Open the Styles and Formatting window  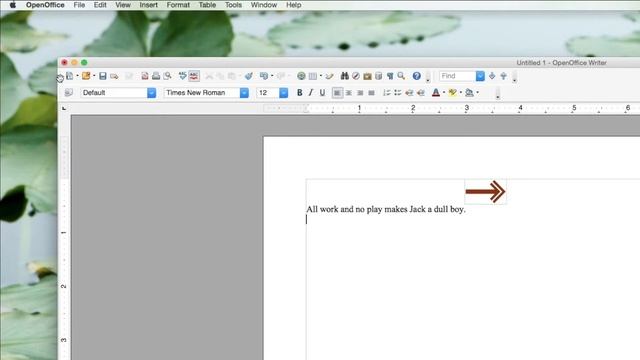[x=69, y=93]
